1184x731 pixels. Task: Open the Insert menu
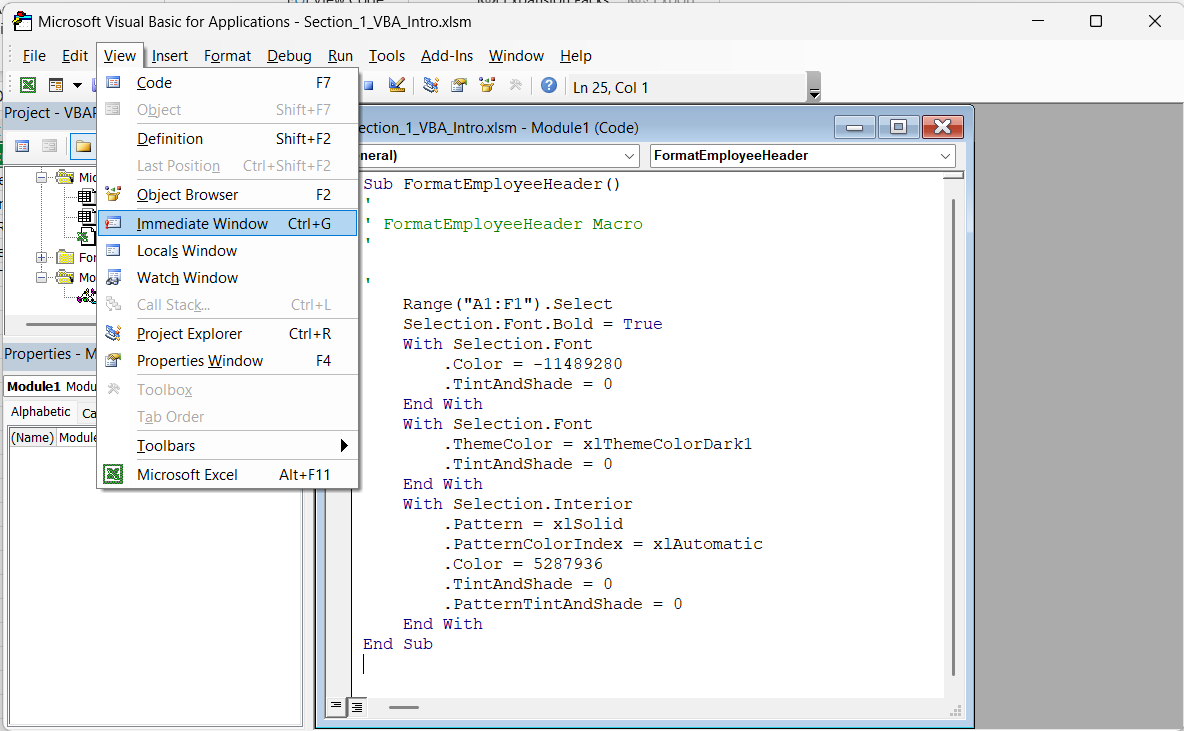170,56
